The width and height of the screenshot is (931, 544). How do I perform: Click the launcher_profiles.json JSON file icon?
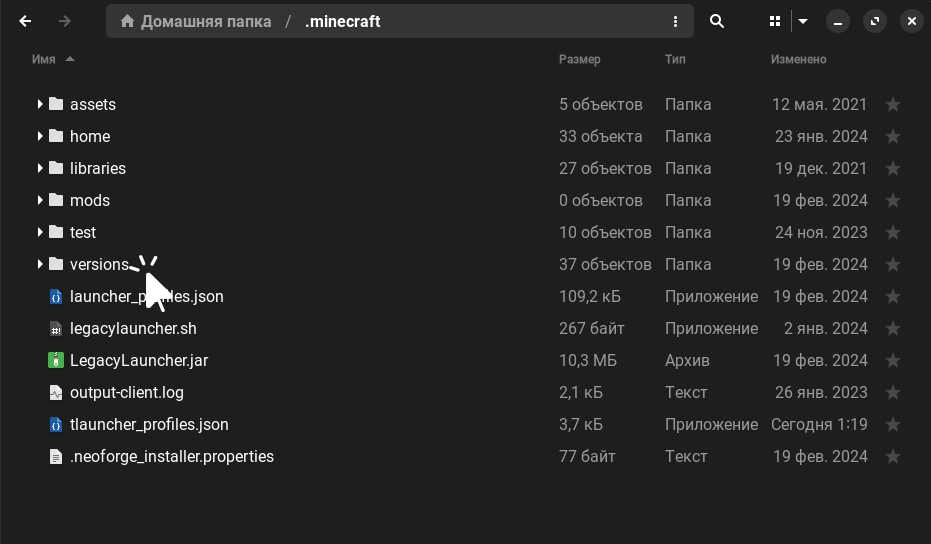[x=56, y=296]
